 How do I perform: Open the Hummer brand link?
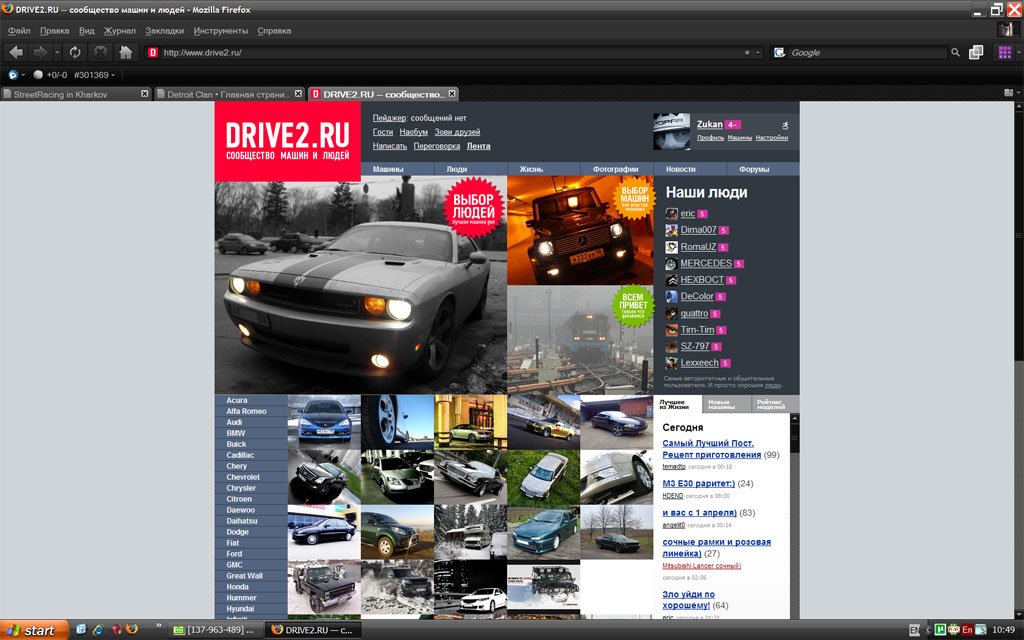coord(242,598)
